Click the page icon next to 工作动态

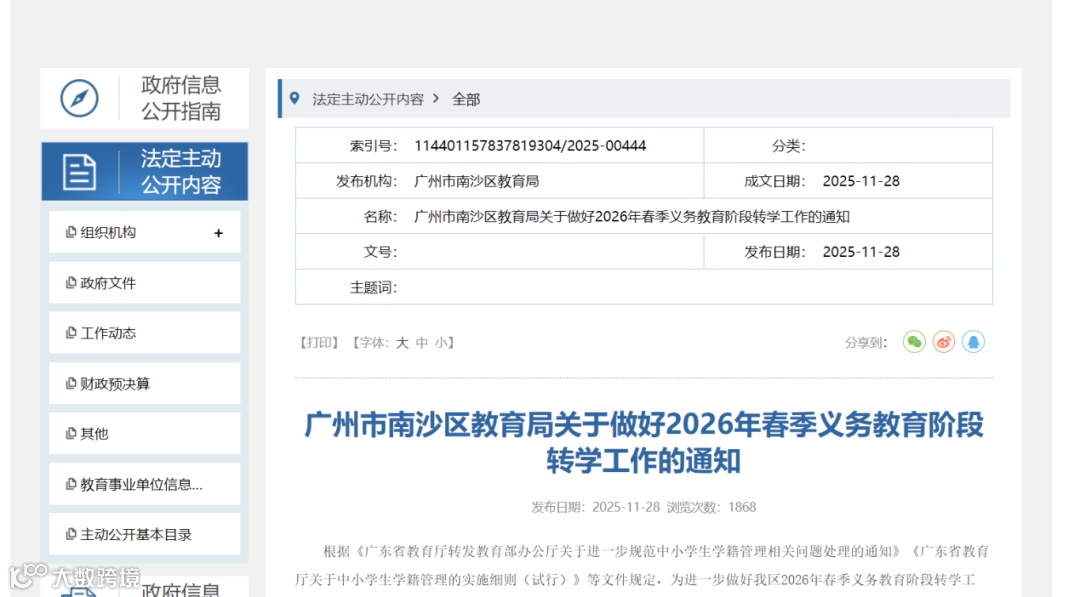point(70,333)
